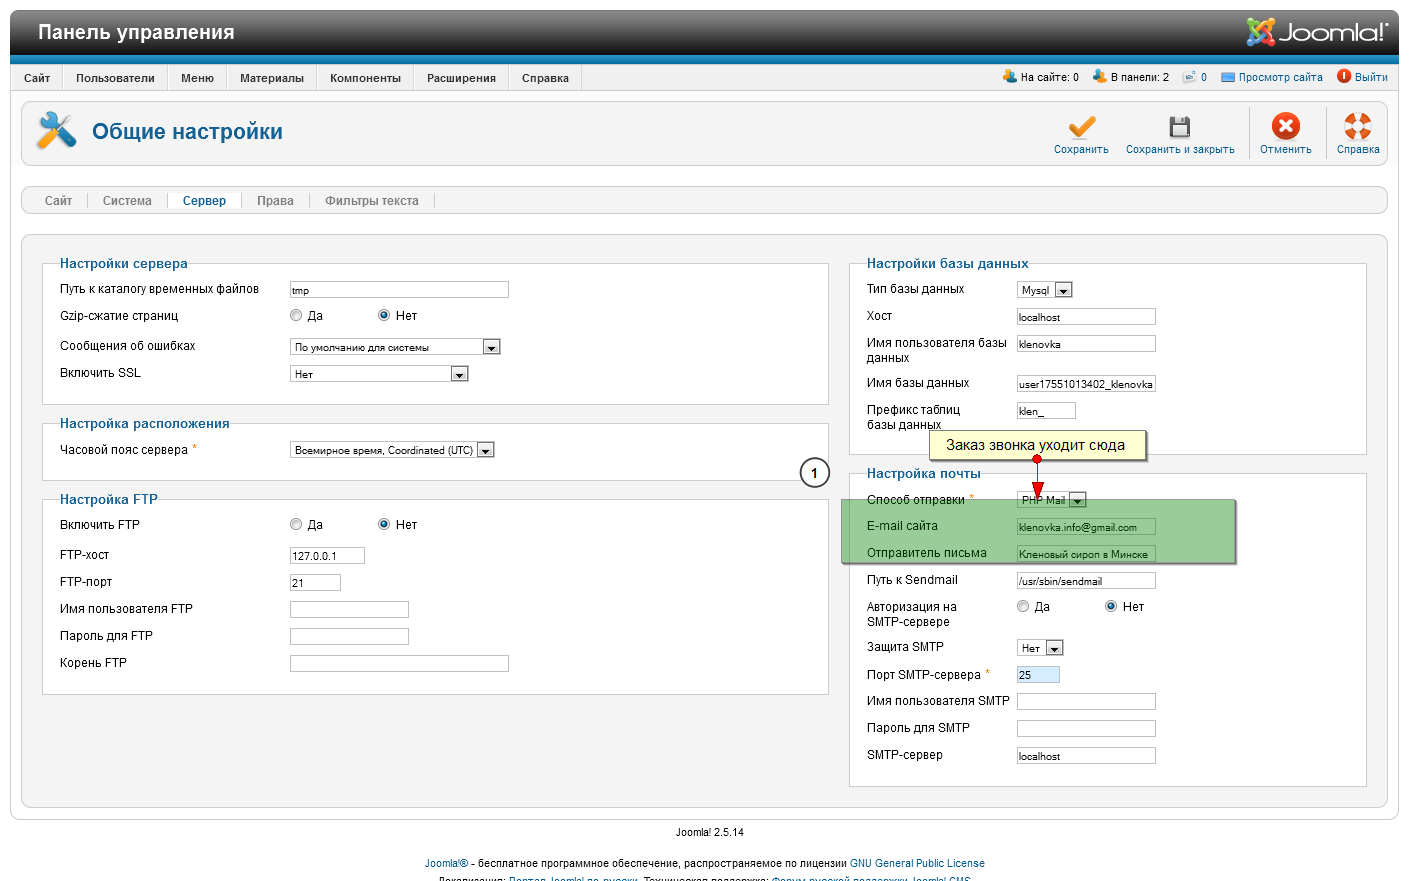Select Да for Включить FTP
The height and width of the screenshot is (881, 1409).
(x=296, y=524)
